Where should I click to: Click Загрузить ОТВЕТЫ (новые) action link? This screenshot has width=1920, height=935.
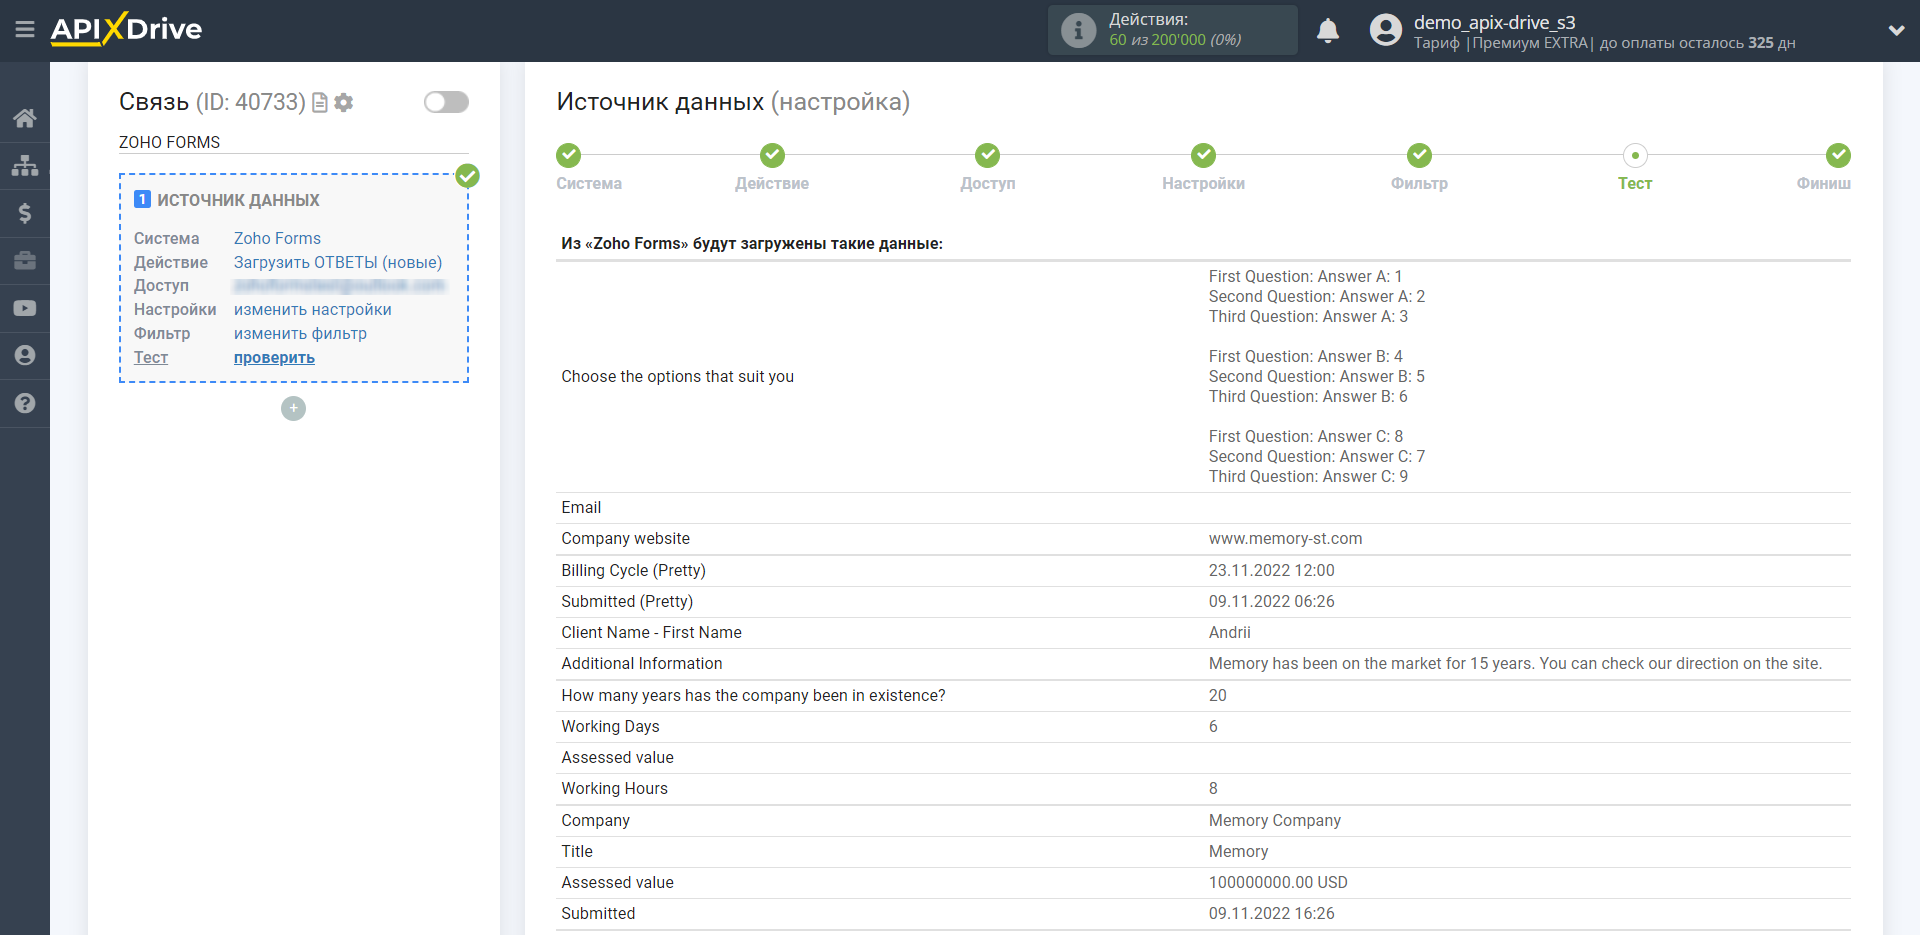click(x=338, y=262)
